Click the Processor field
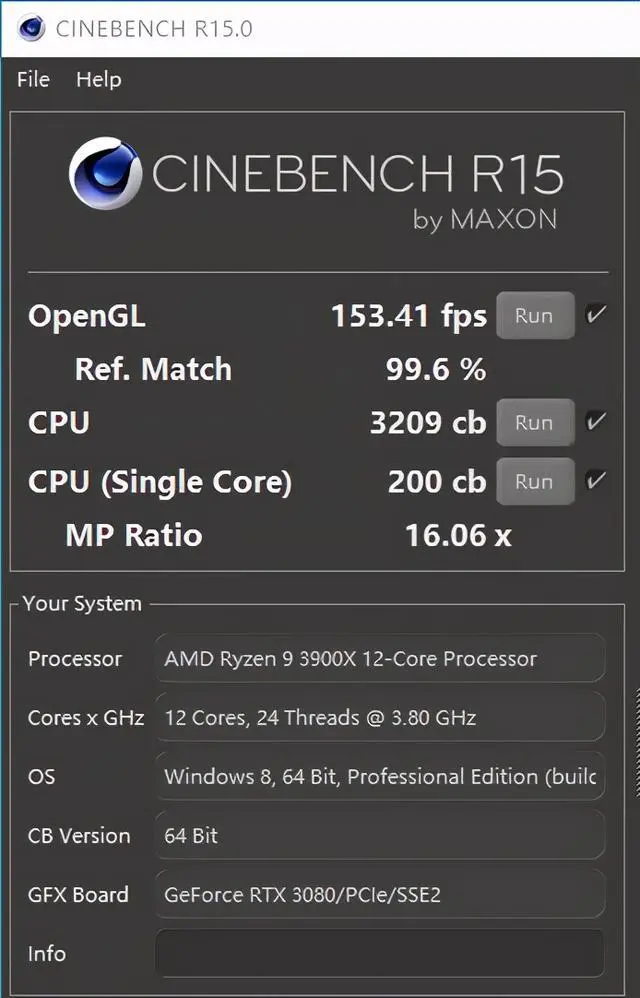This screenshot has width=640, height=998. [380, 659]
